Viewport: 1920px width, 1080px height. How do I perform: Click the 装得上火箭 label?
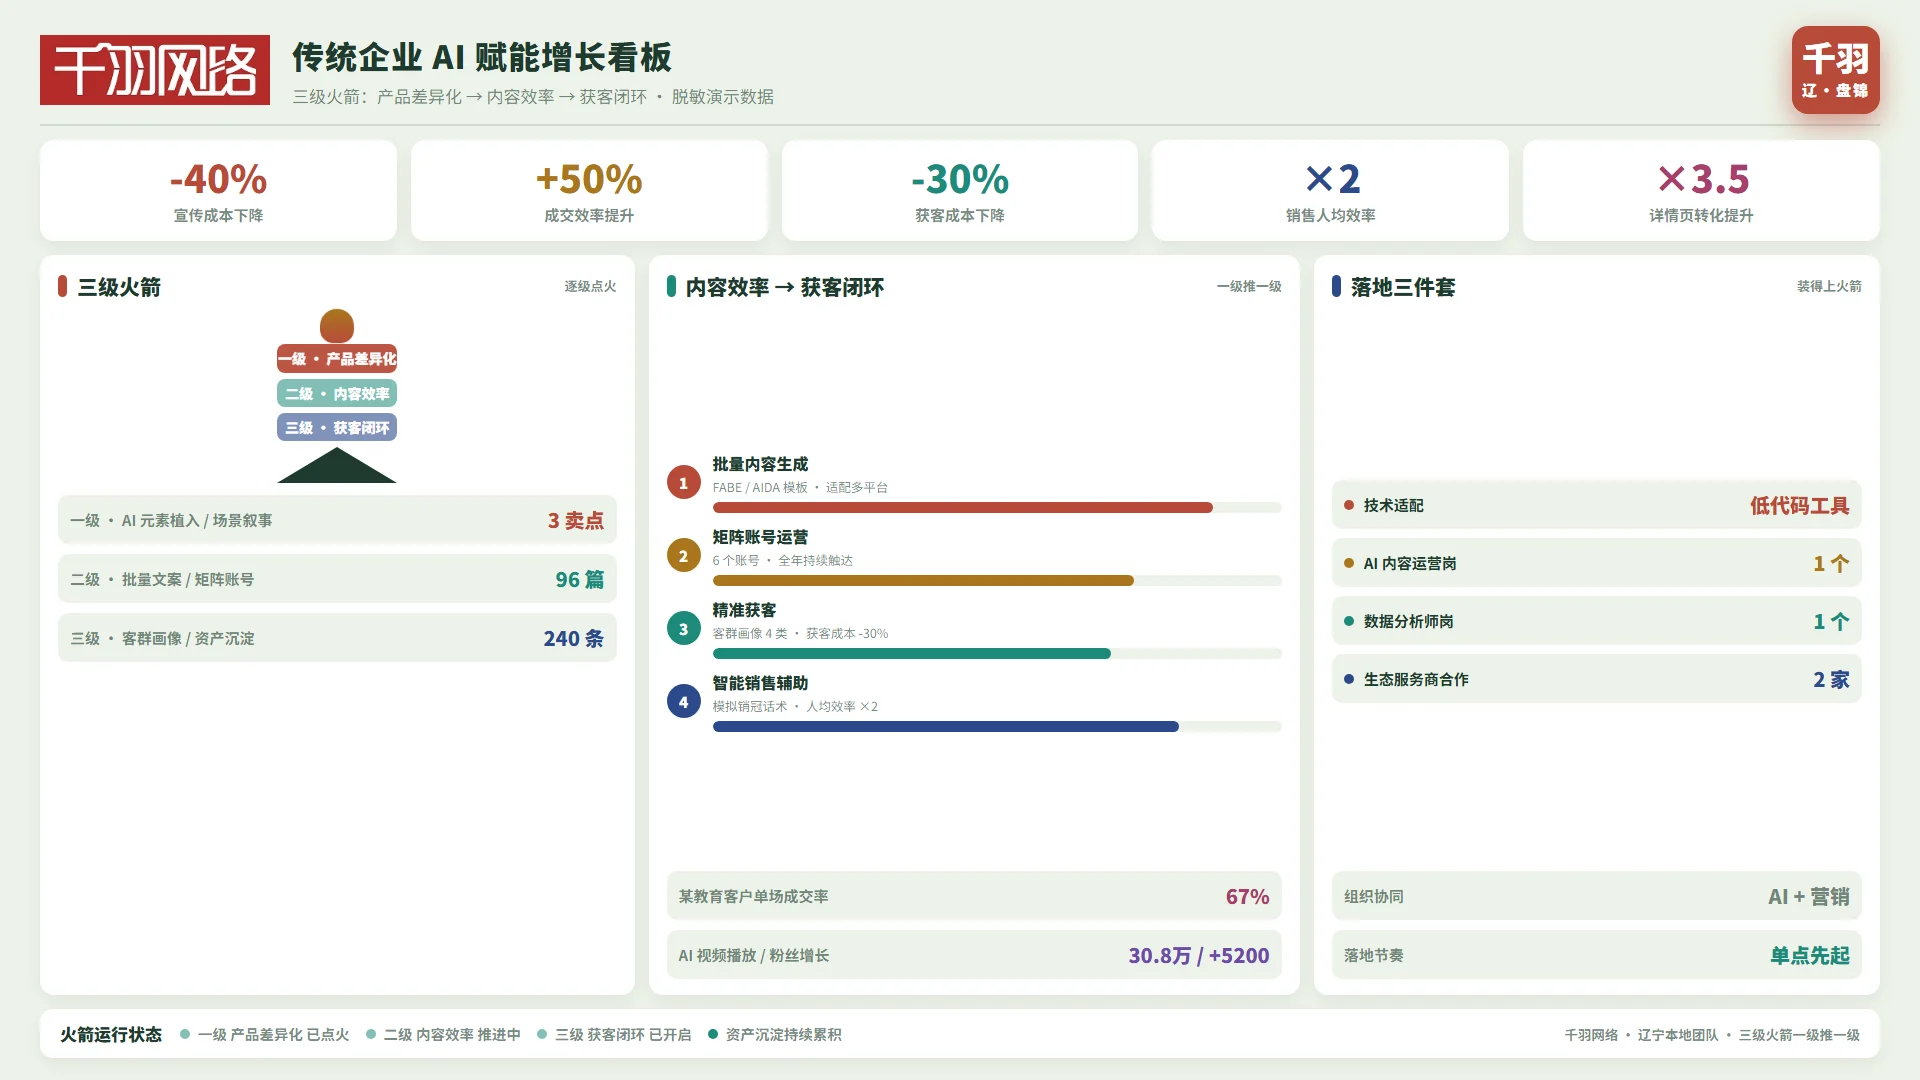[x=1829, y=286]
